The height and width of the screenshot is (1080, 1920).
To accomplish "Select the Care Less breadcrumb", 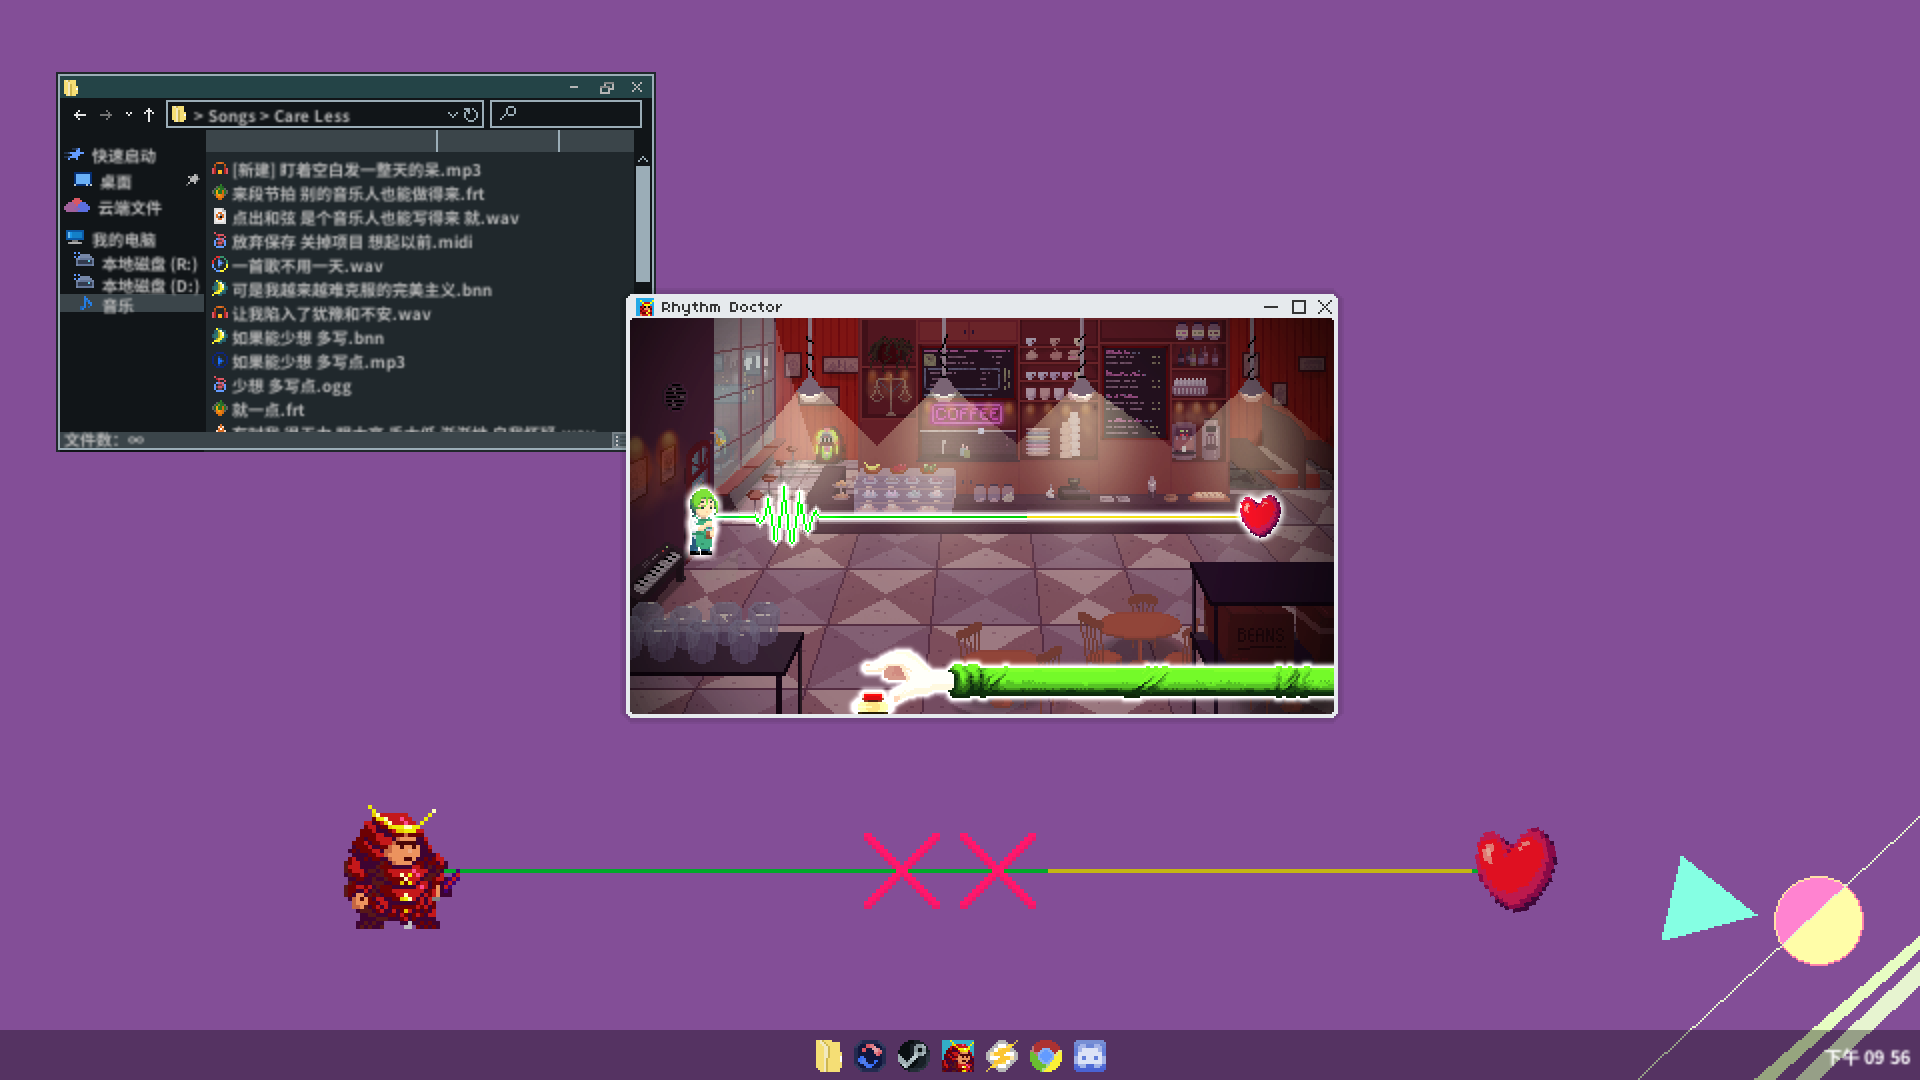I will coord(312,116).
